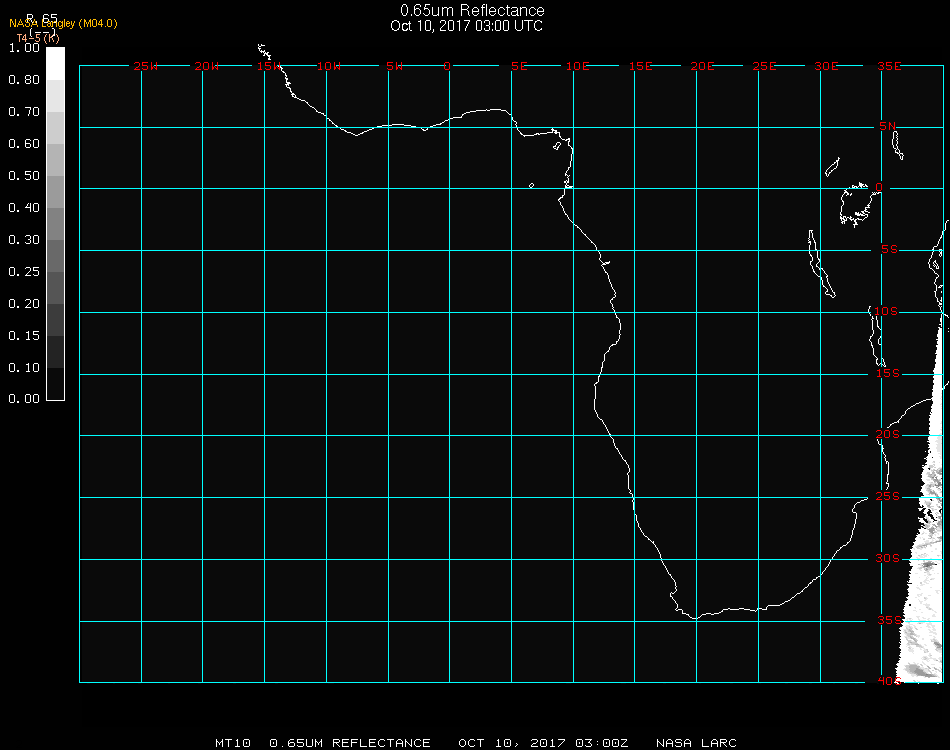Click the 0.40 scale value

24,208
